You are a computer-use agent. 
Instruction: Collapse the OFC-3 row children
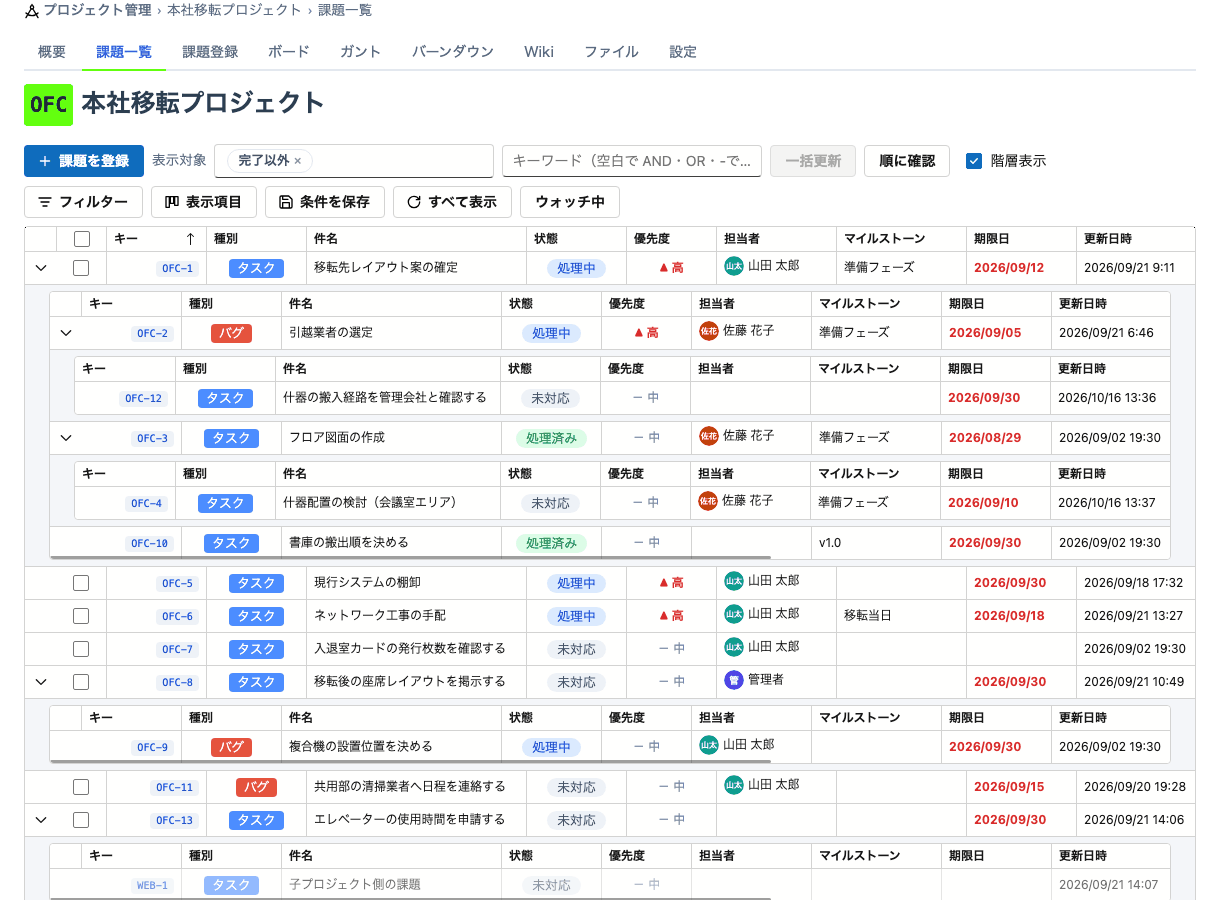[66, 438]
